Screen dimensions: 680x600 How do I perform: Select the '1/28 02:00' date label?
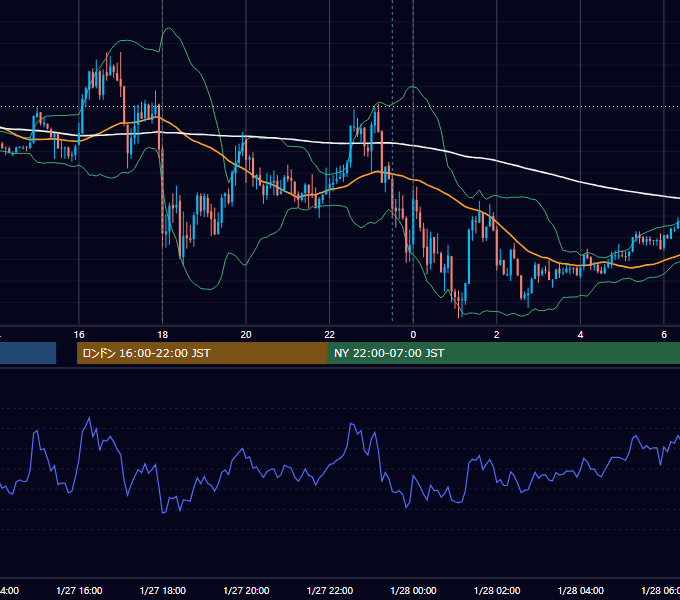click(497, 591)
